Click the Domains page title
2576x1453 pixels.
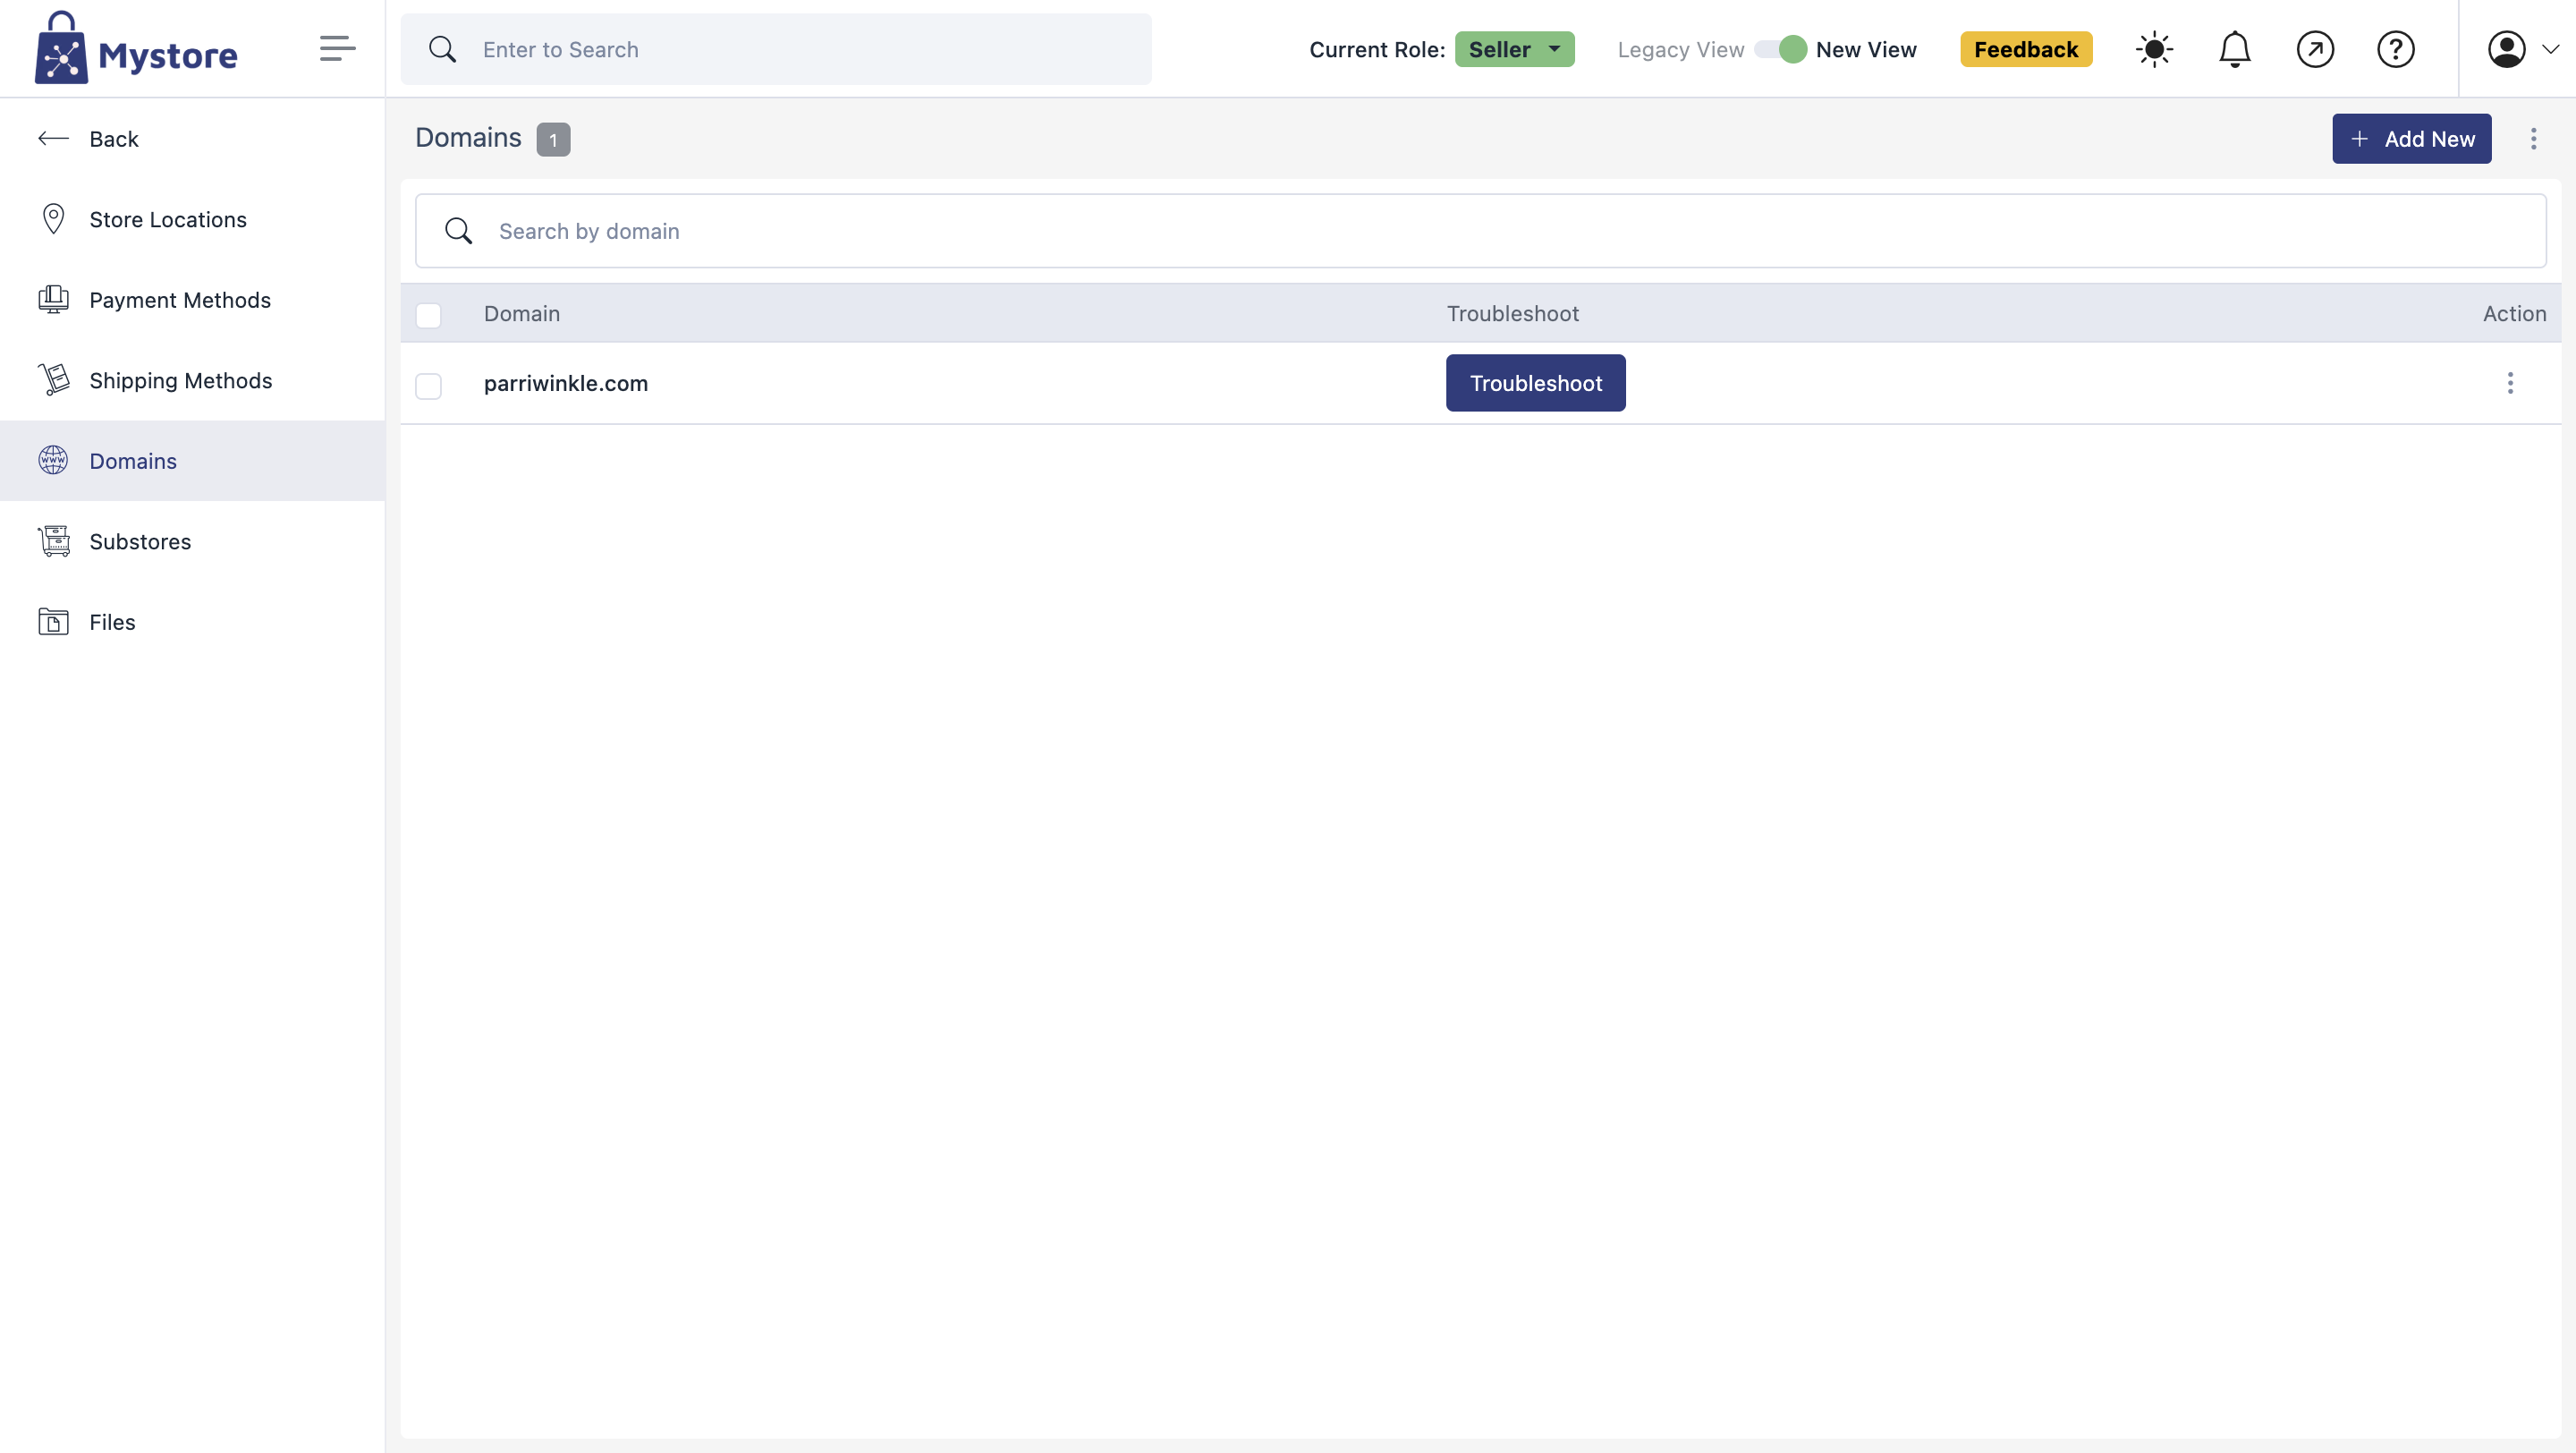468,138
